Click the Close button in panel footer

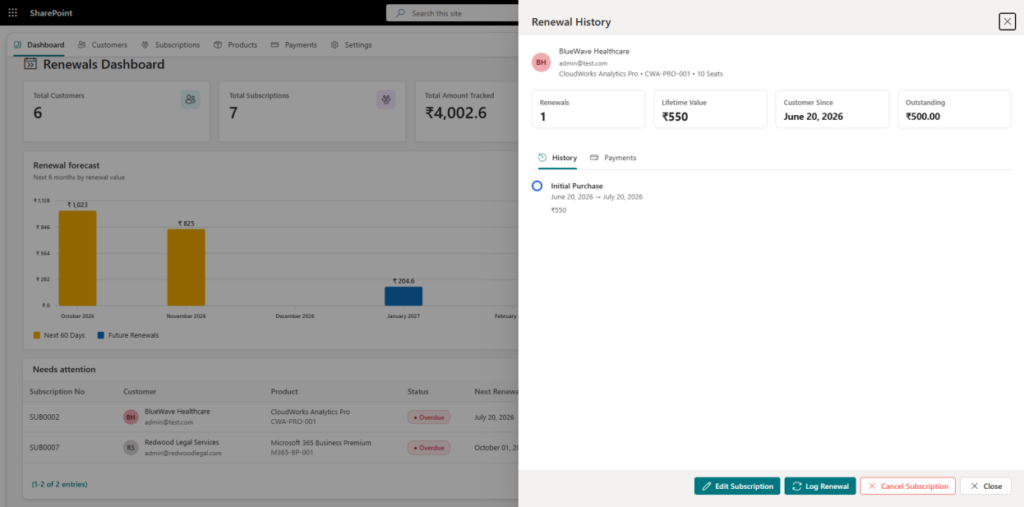[985, 486]
